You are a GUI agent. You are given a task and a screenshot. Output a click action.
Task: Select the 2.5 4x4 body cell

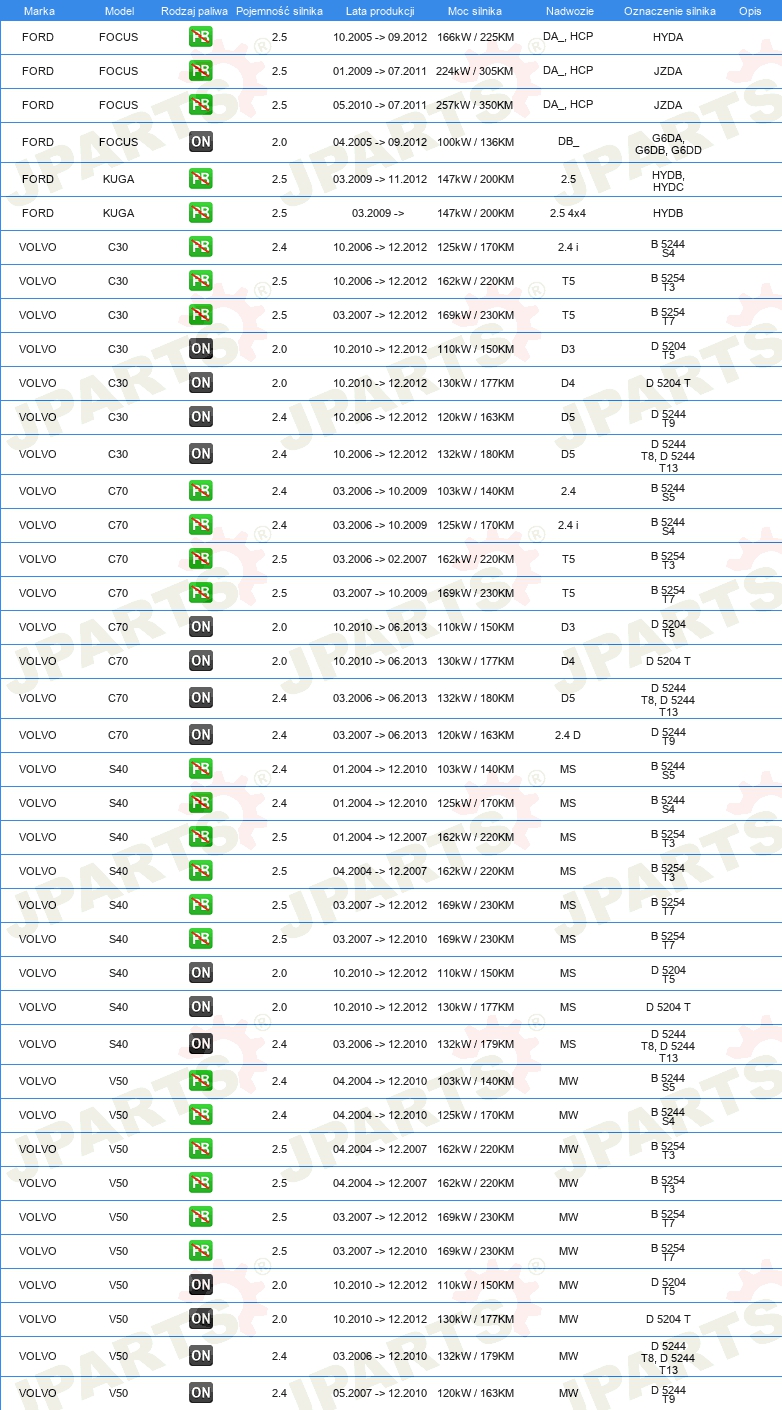pyautogui.click(x=568, y=213)
